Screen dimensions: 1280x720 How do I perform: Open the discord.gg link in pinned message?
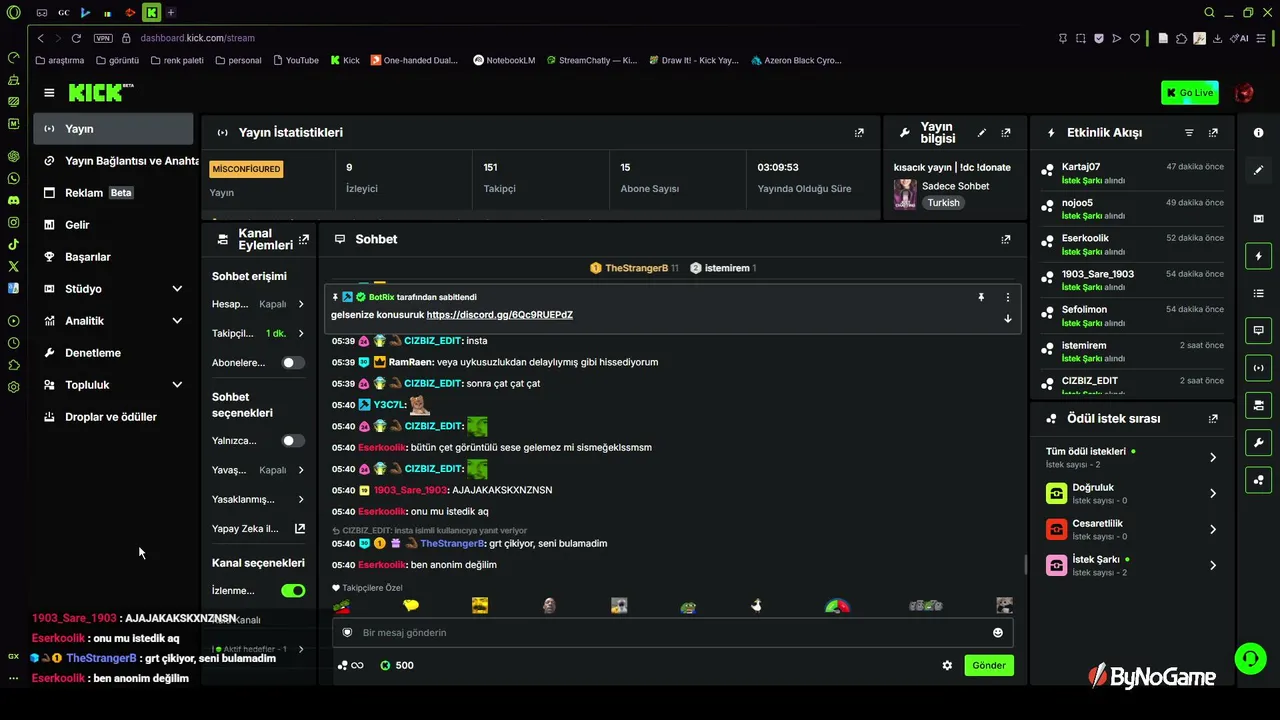pos(499,315)
